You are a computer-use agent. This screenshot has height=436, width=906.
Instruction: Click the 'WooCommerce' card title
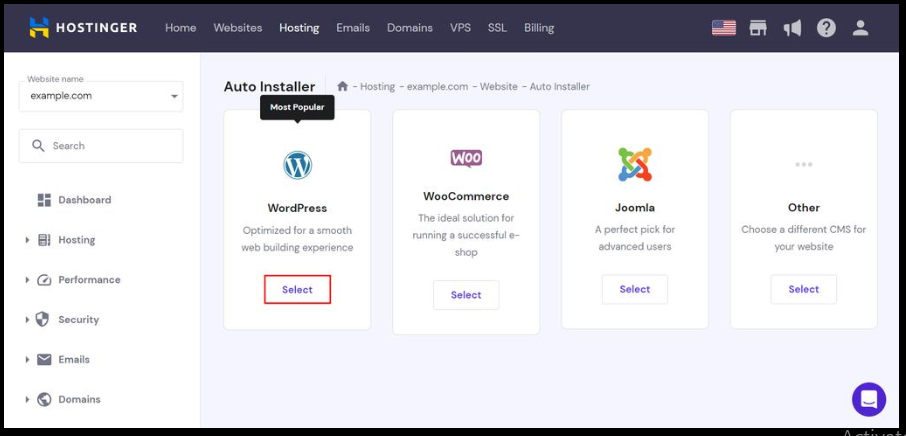pyautogui.click(x=466, y=196)
